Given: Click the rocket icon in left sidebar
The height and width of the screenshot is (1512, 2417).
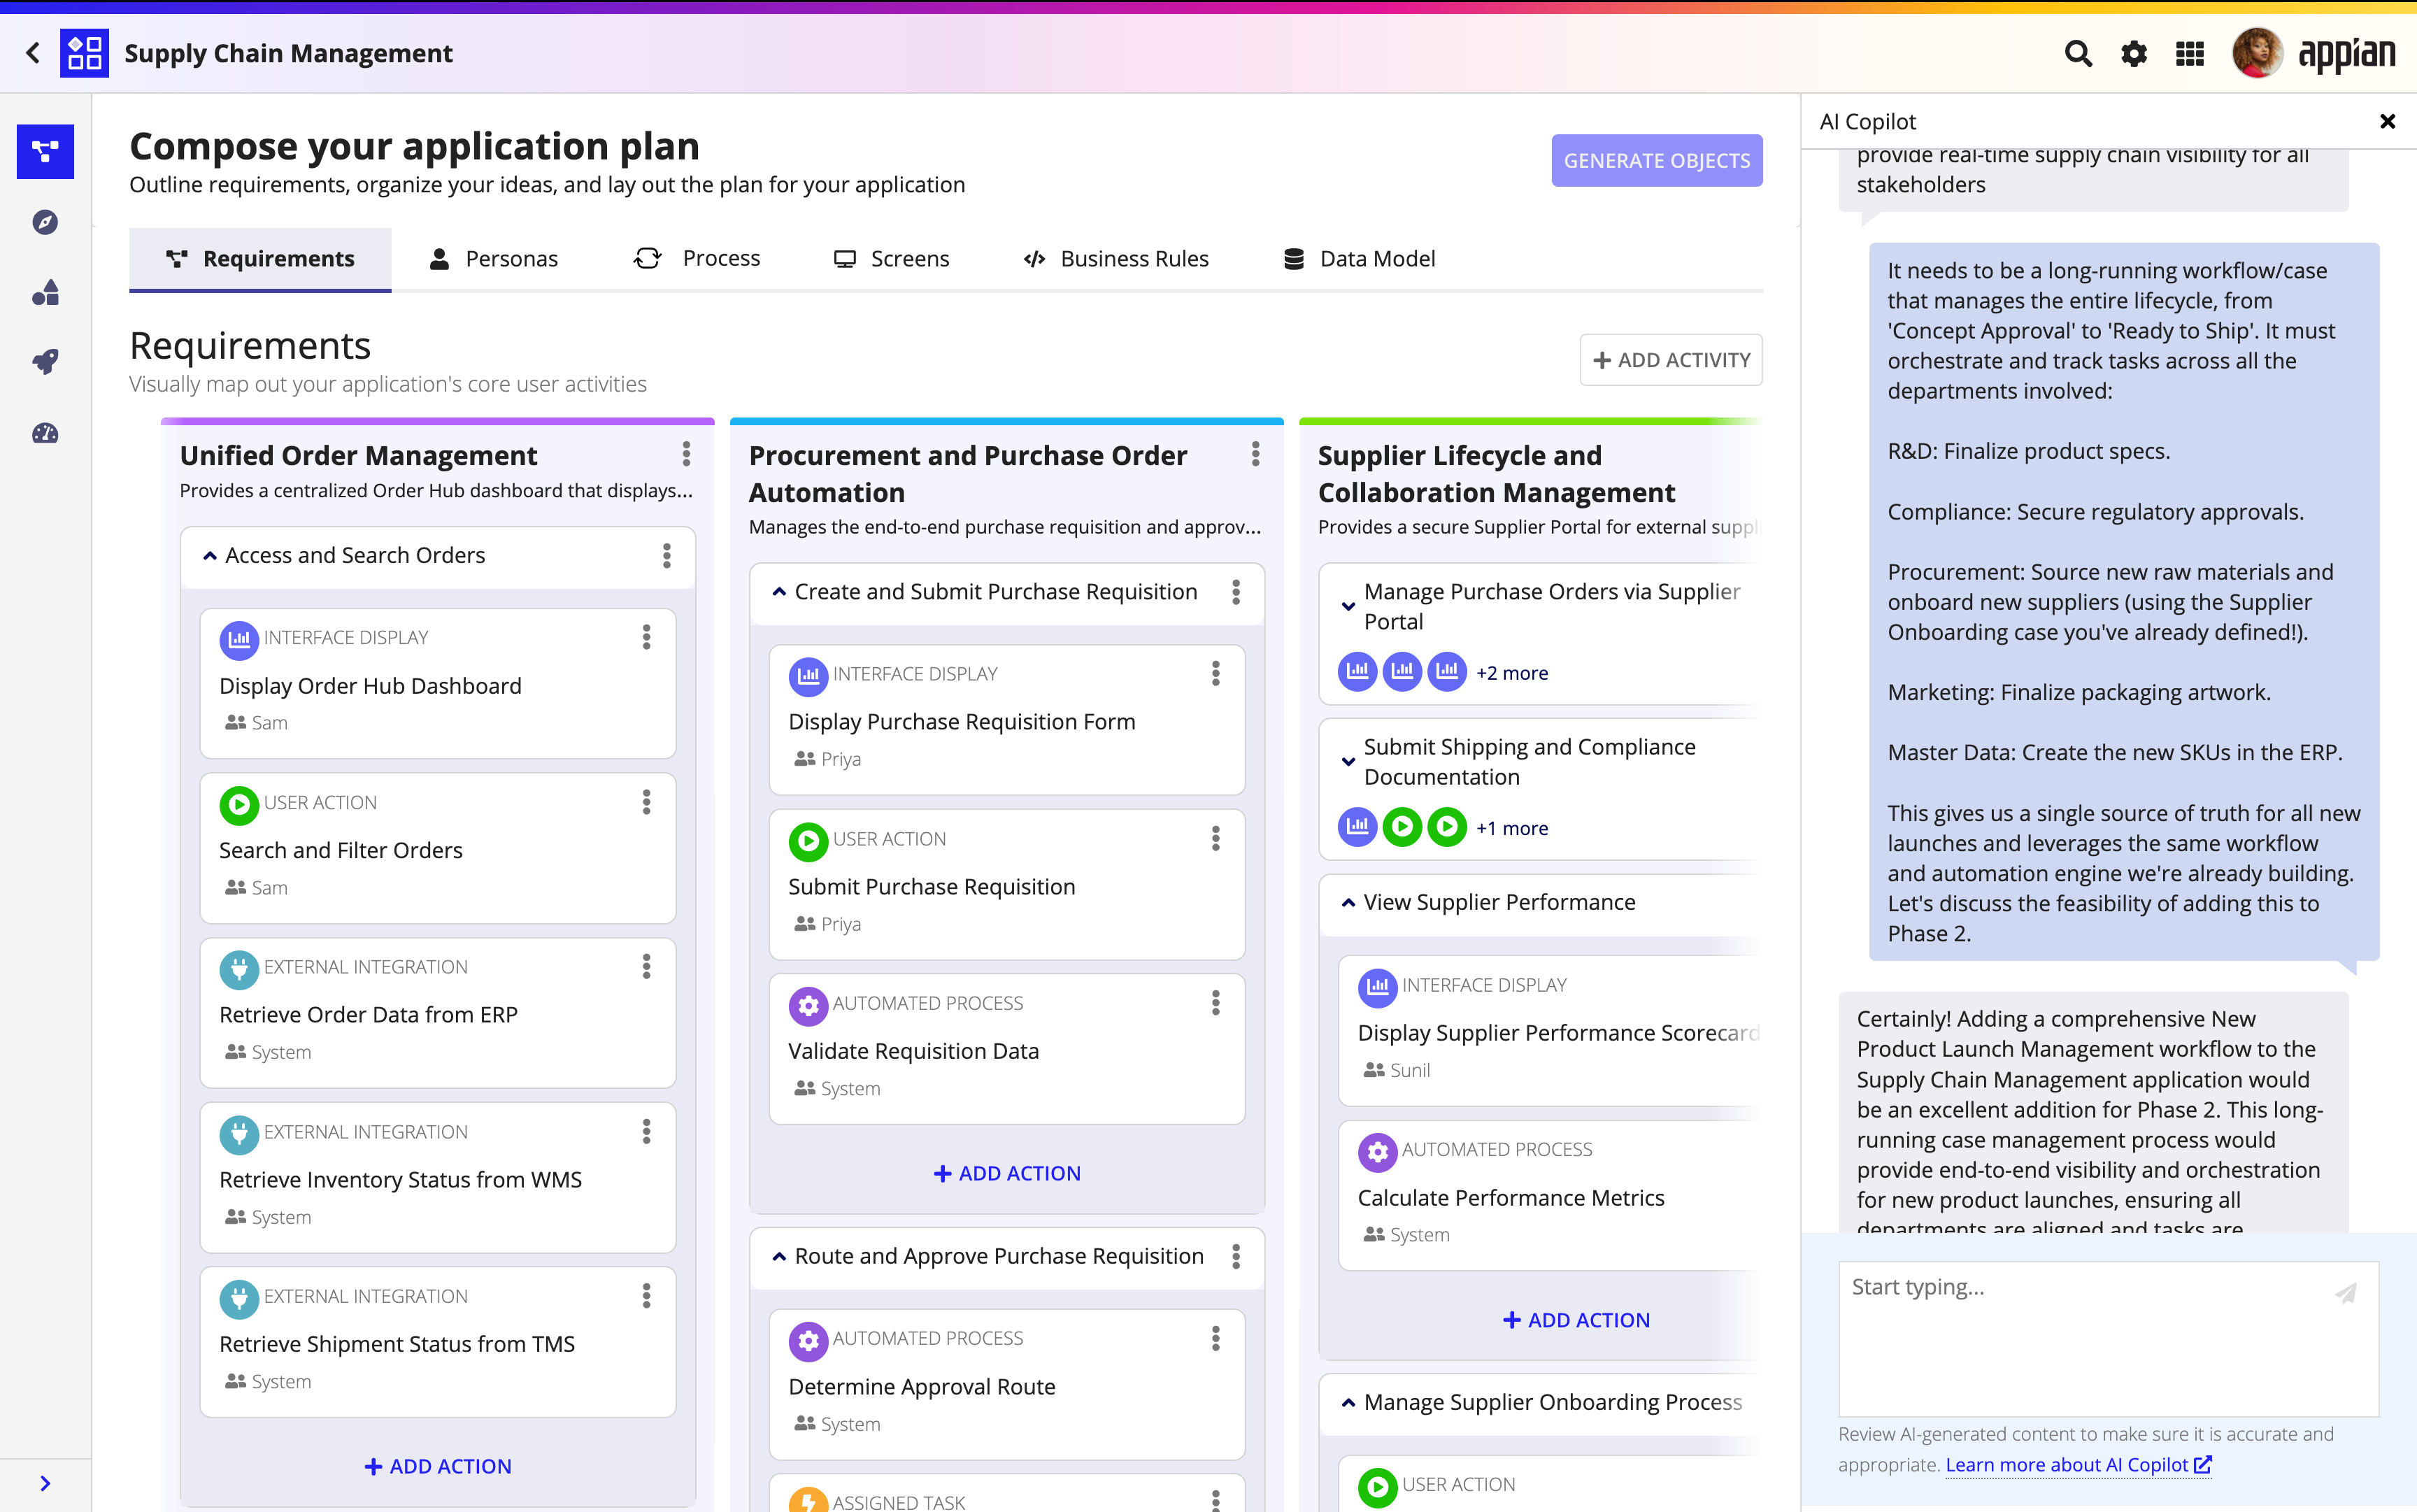Looking at the screenshot, I should click(45, 362).
